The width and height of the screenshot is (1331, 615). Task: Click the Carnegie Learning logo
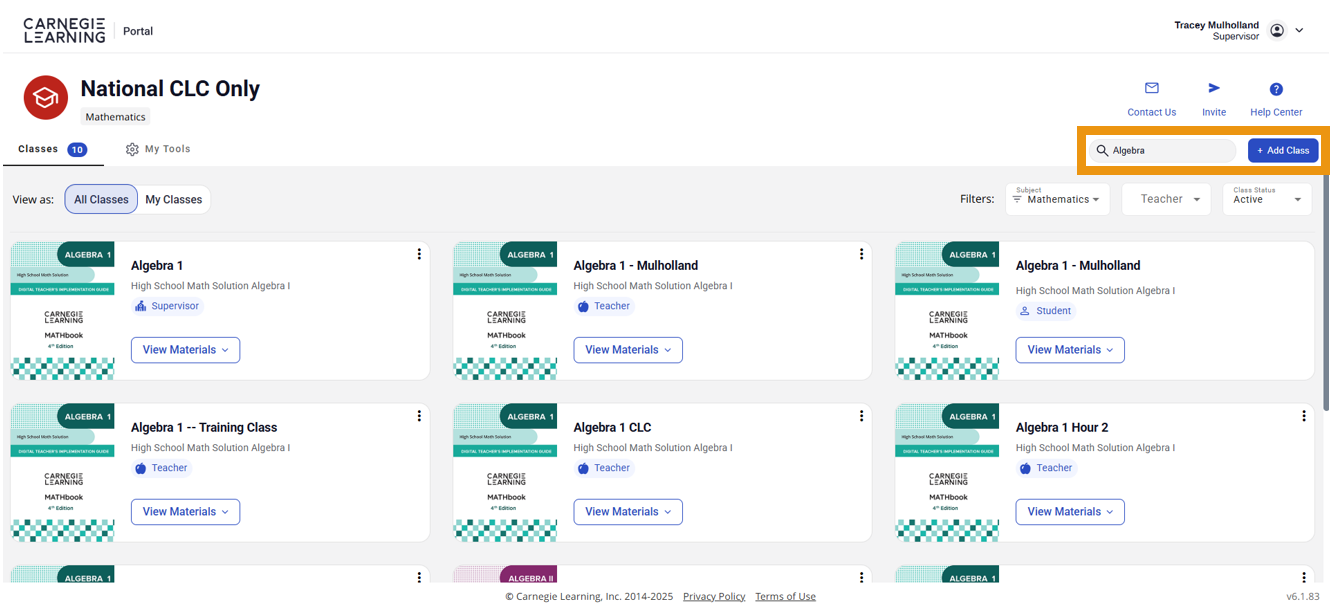[x=64, y=30]
